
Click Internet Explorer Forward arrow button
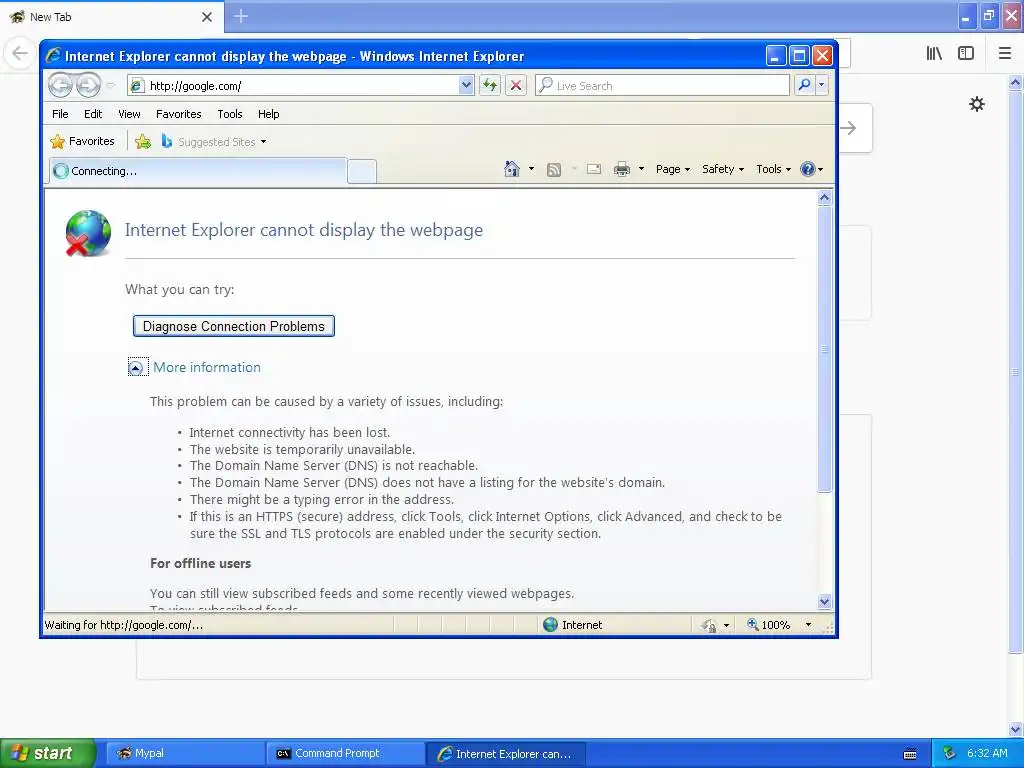(x=88, y=86)
